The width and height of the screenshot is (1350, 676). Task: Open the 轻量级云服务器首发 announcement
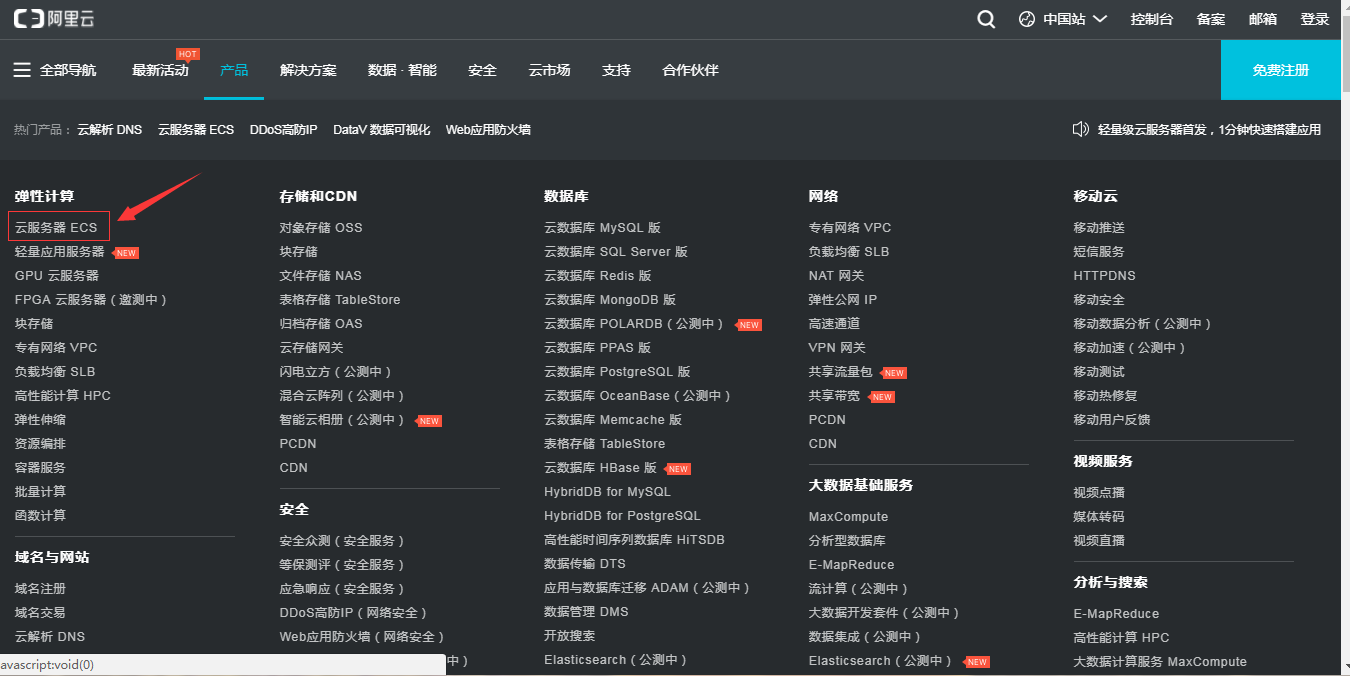(1209, 130)
